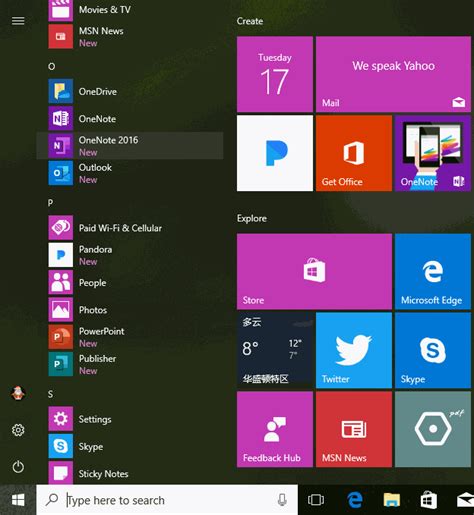Click the Explore group header
This screenshot has height=515, width=474.
pos(252,218)
